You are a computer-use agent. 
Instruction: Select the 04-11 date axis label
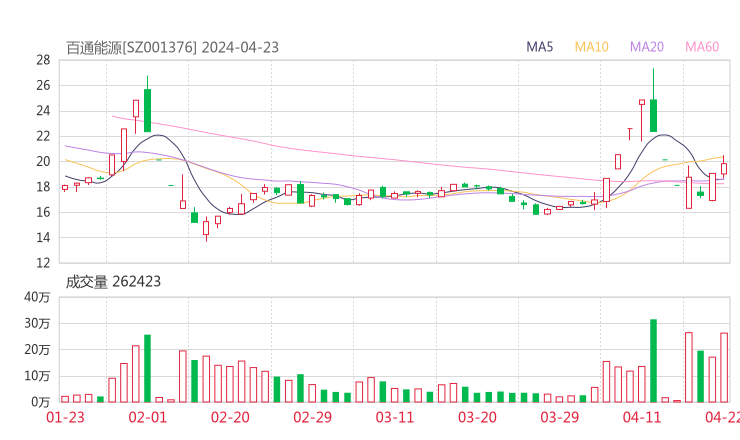[x=642, y=417]
